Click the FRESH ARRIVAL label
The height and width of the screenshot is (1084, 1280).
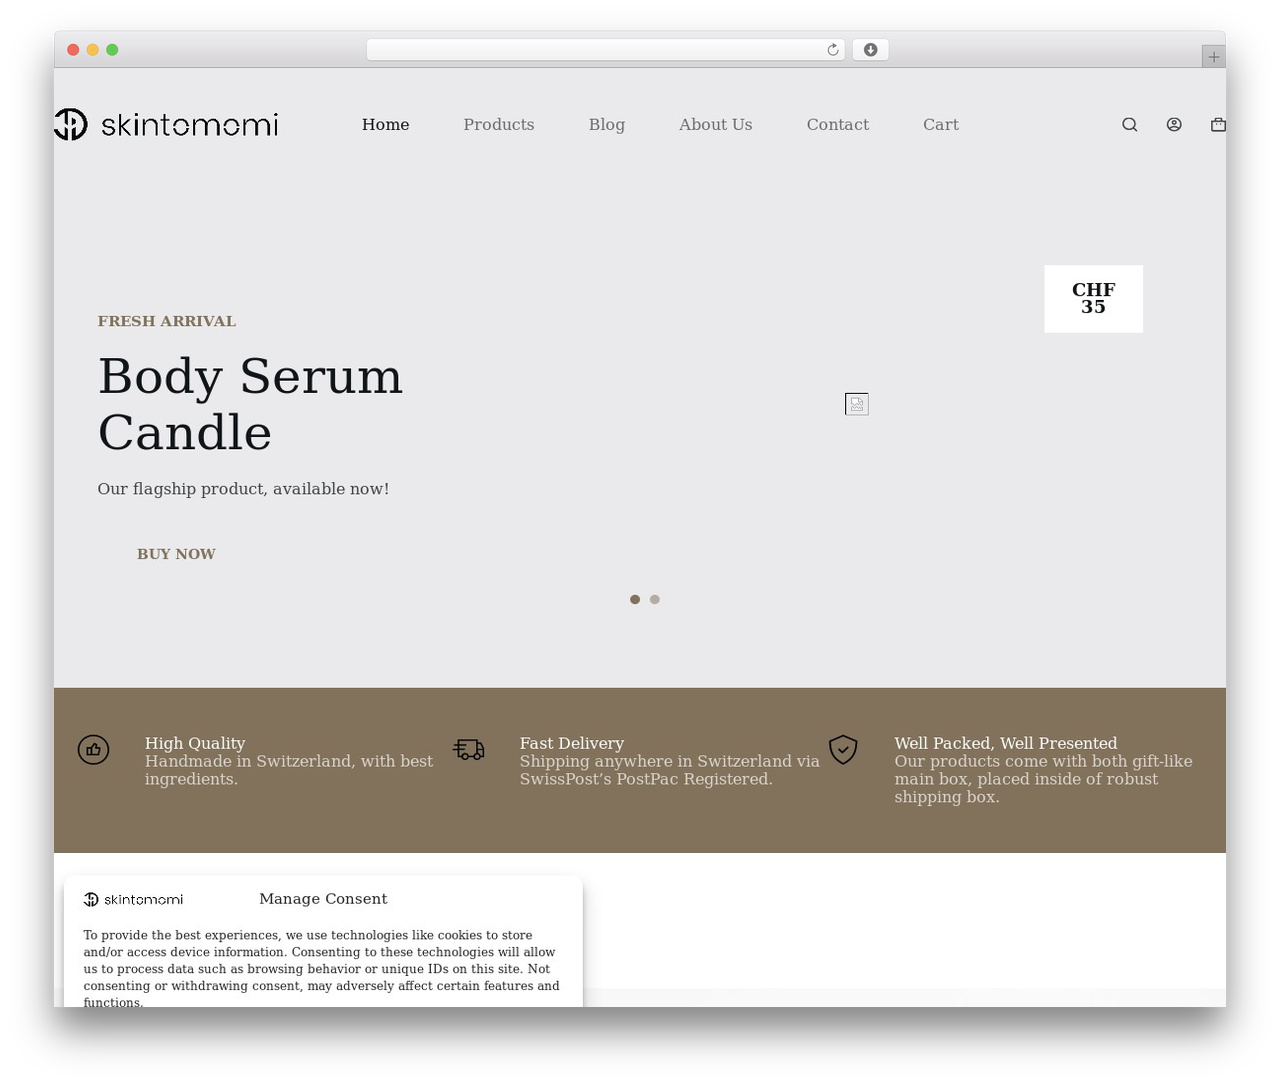point(167,321)
